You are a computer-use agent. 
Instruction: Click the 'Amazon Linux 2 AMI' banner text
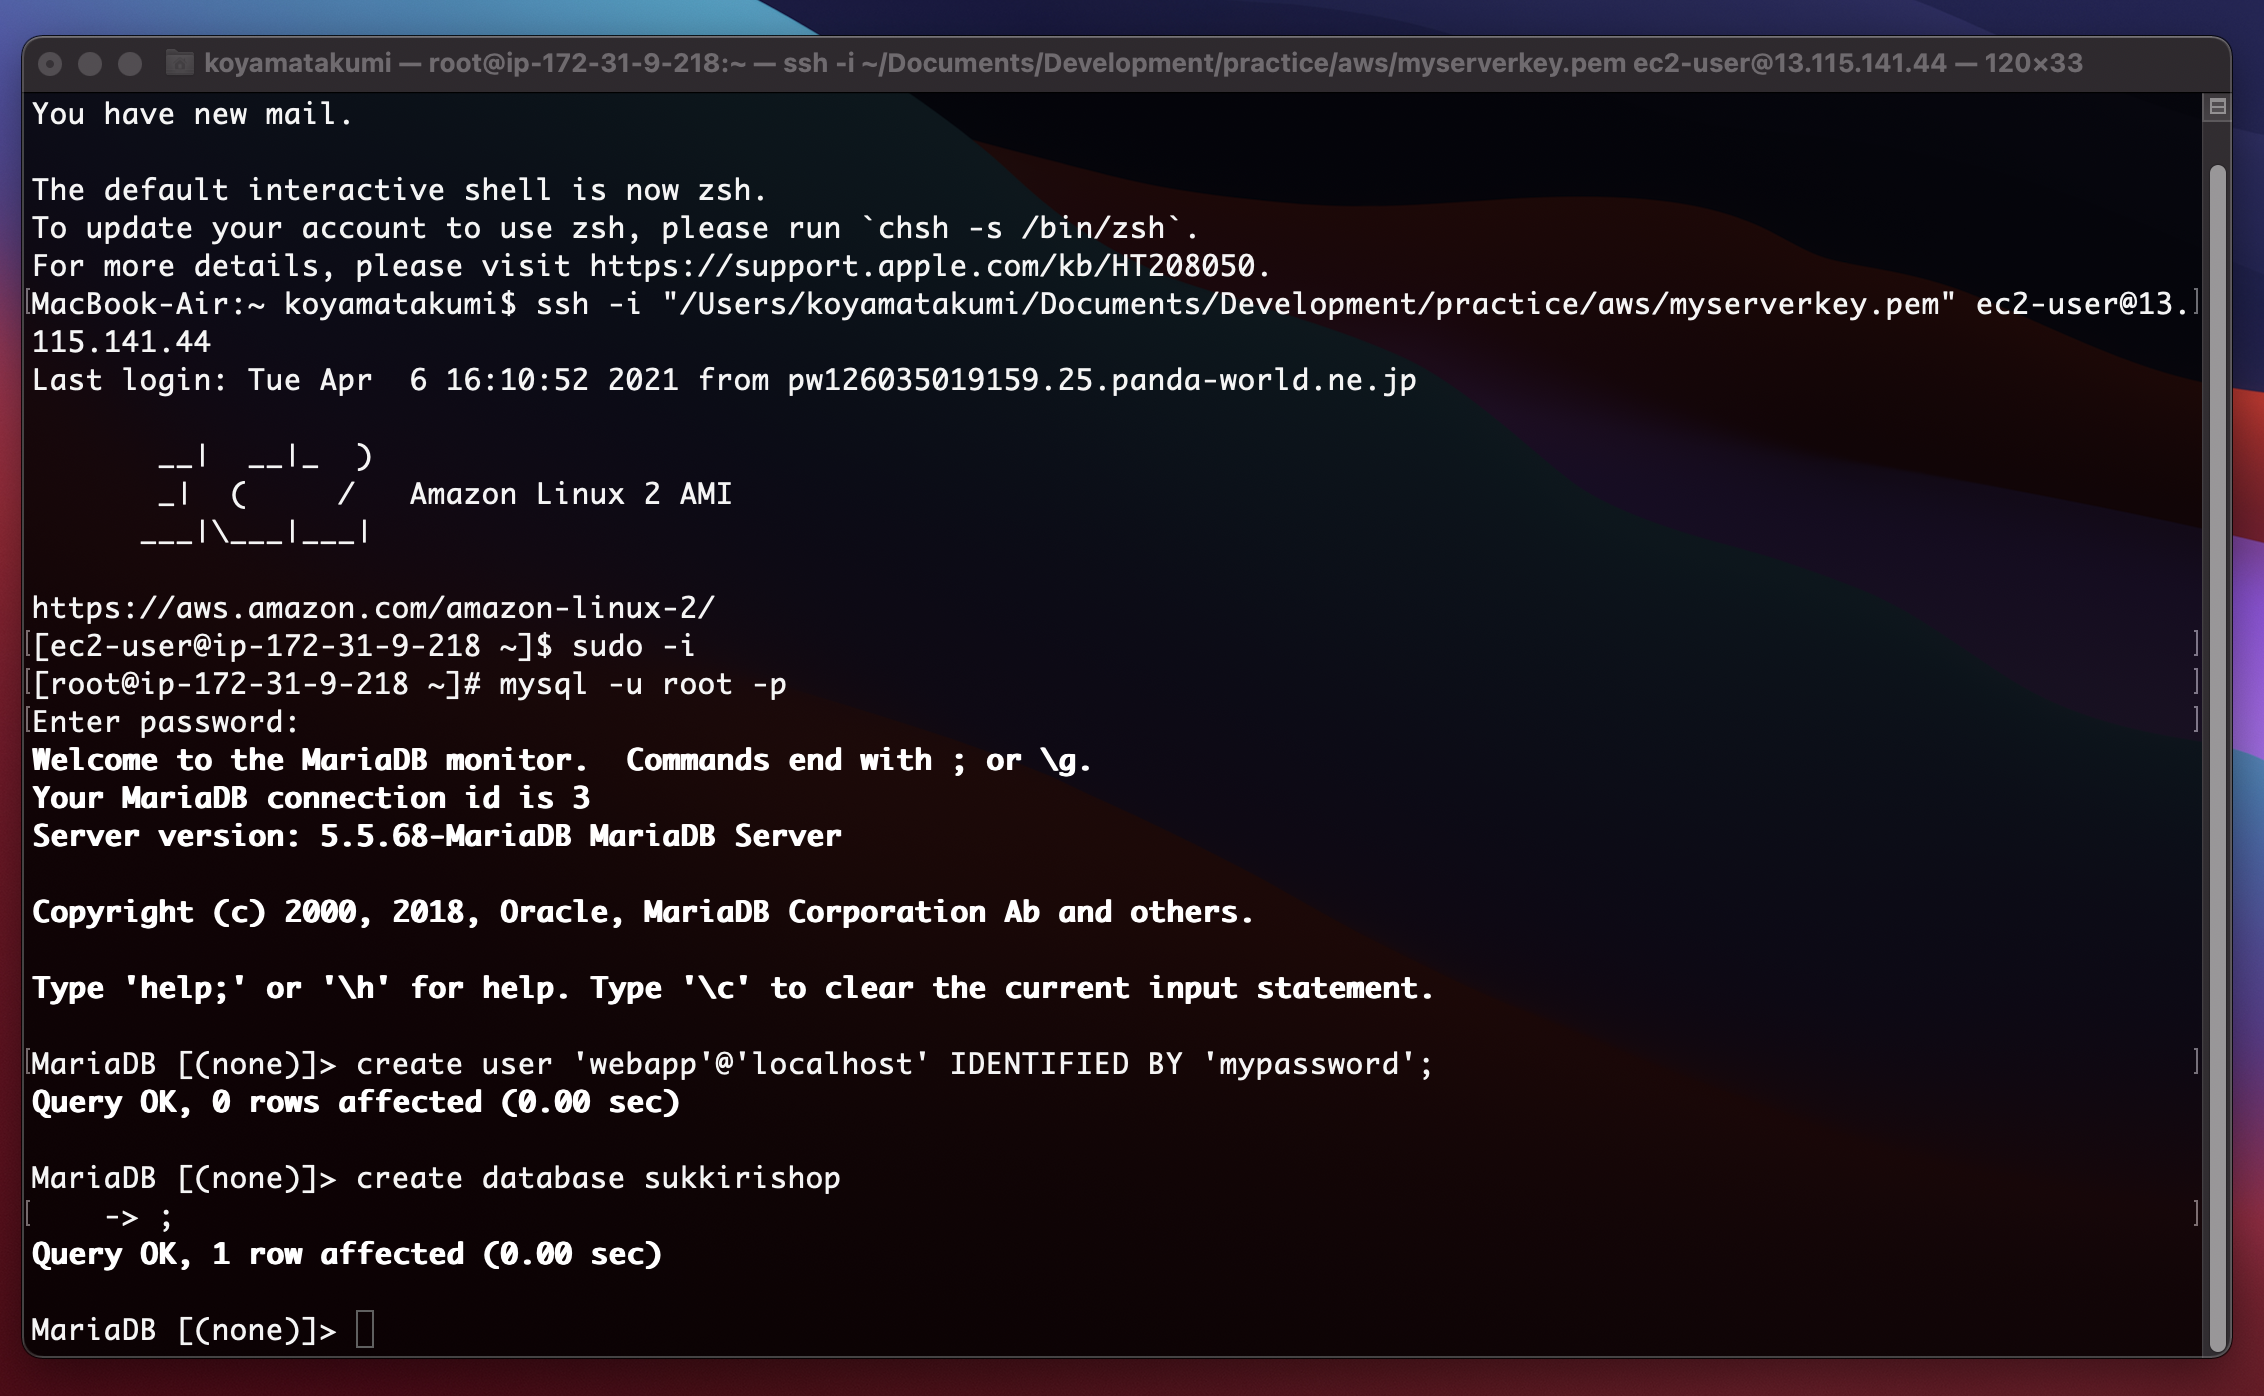coord(570,494)
